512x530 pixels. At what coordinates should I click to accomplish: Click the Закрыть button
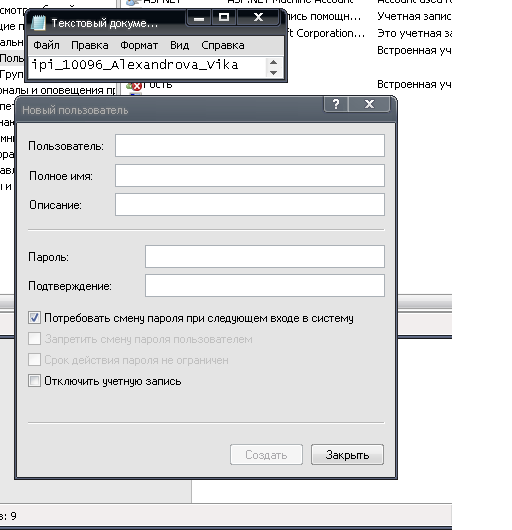347,455
